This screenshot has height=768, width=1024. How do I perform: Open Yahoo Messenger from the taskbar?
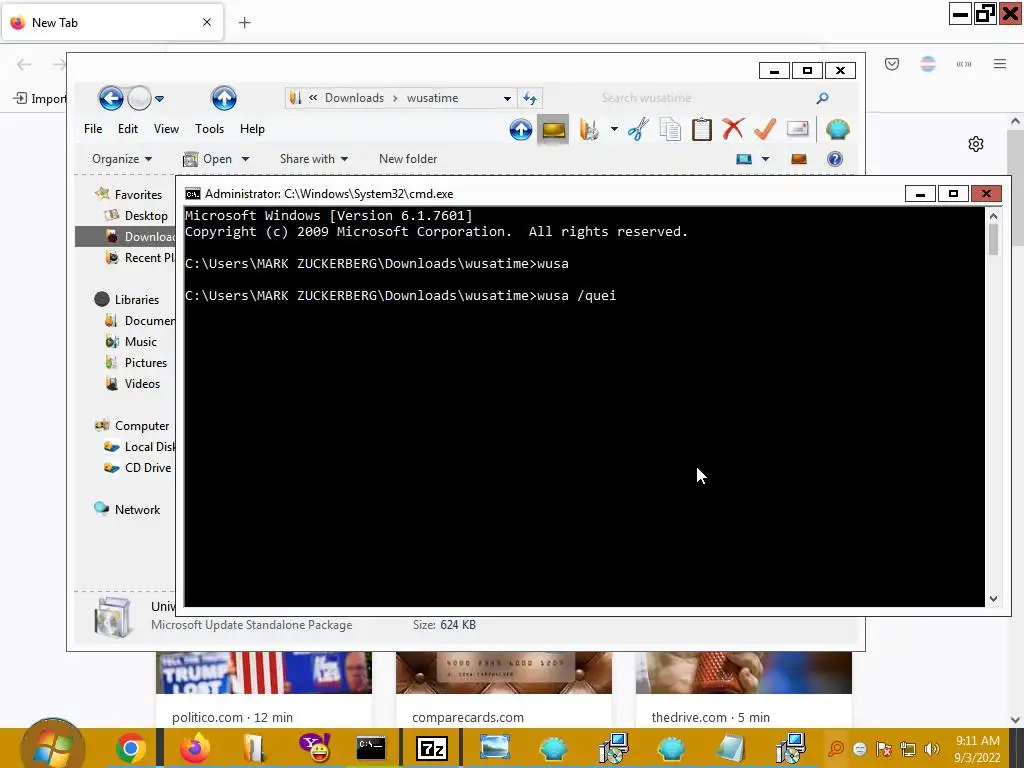[315, 748]
